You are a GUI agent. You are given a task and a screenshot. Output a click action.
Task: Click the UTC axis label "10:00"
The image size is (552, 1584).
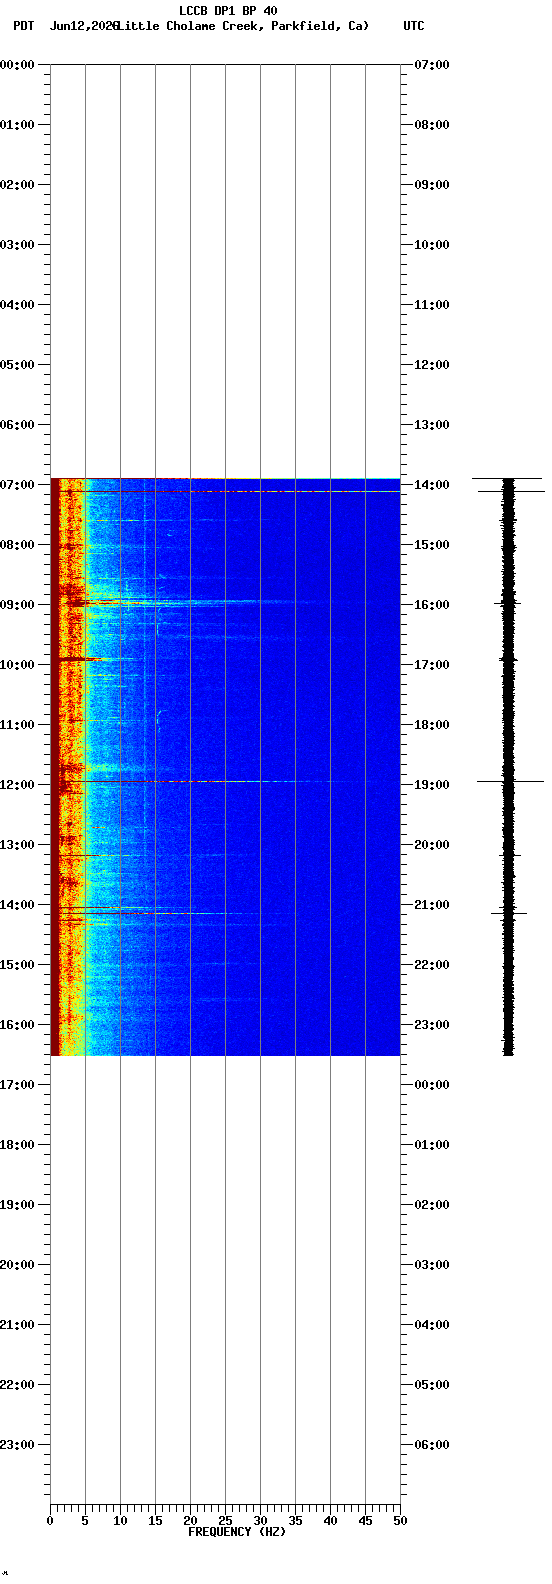tap(431, 245)
